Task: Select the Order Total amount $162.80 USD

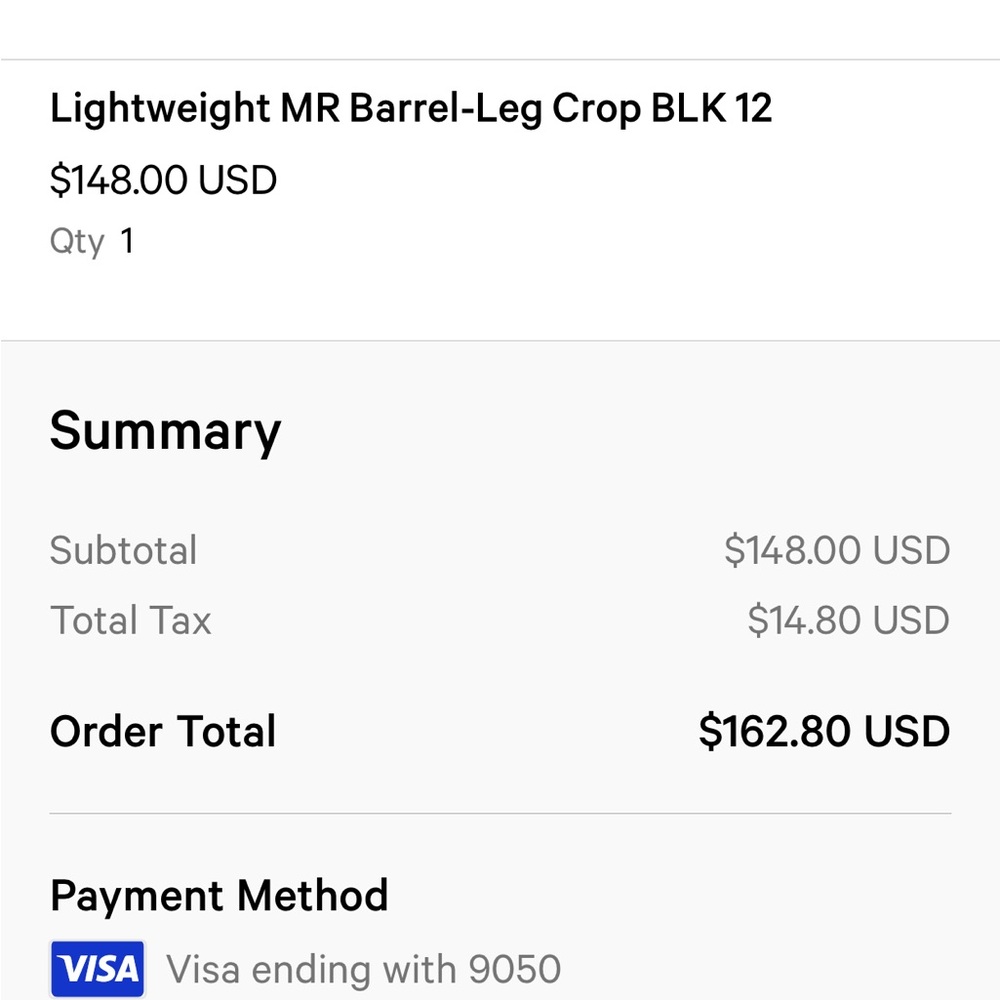Action: click(824, 731)
